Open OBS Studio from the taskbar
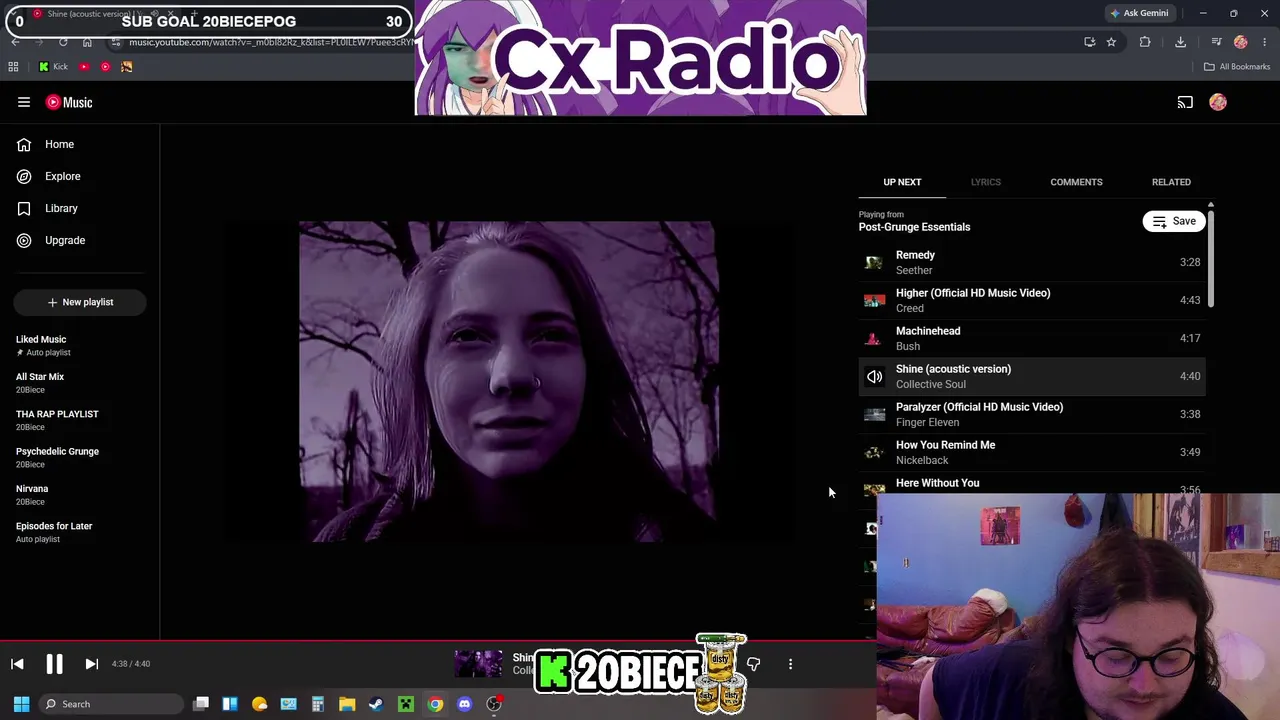The image size is (1280, 720). click(x=494, y=704)
